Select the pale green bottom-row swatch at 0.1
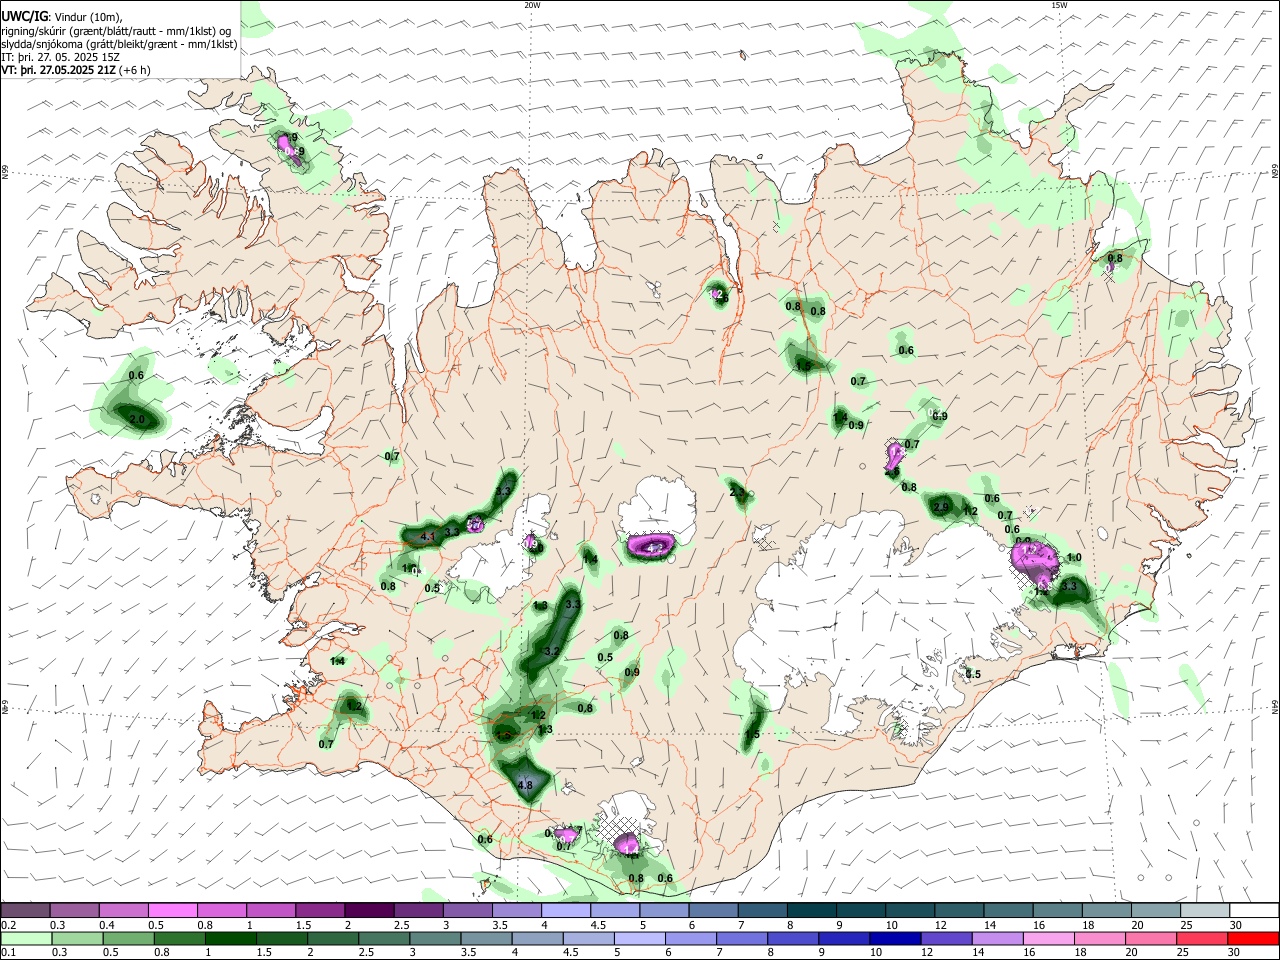Screen dimensions: 1280x960 coord(25,938)
